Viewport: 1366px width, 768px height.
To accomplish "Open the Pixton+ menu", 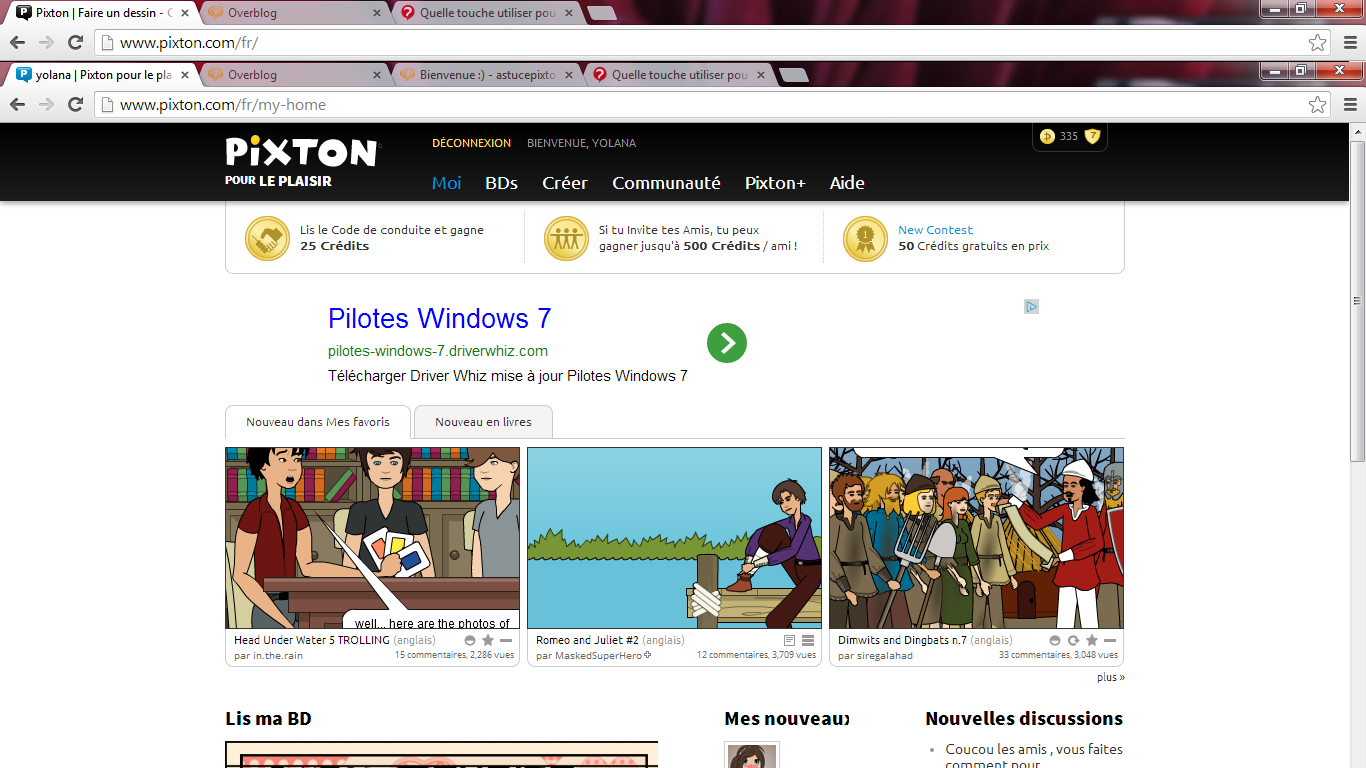I will point(775,183).
